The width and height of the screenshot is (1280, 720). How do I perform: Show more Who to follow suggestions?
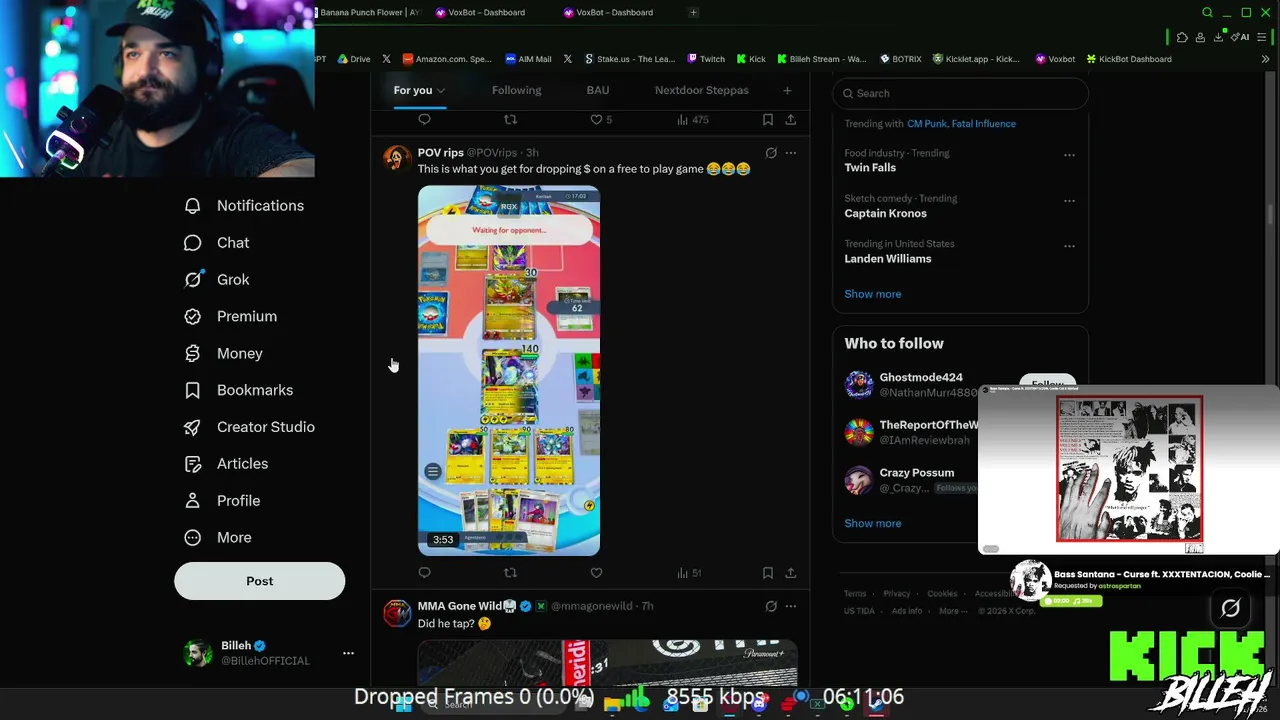873,523
